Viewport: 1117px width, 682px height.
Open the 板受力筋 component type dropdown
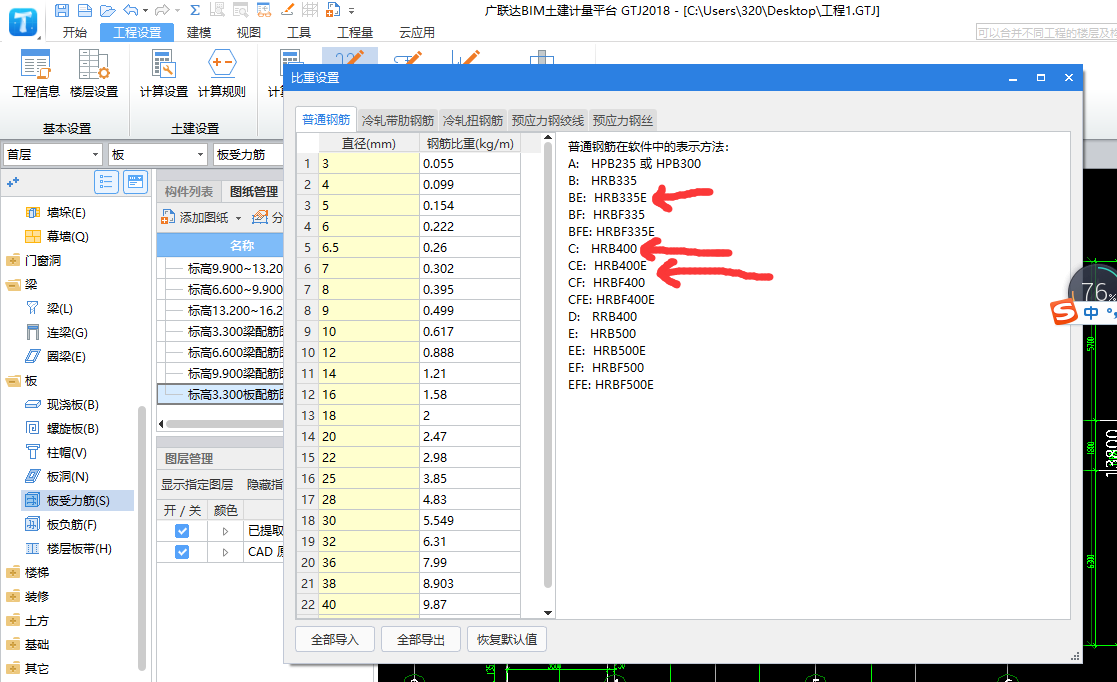point(247,155)
